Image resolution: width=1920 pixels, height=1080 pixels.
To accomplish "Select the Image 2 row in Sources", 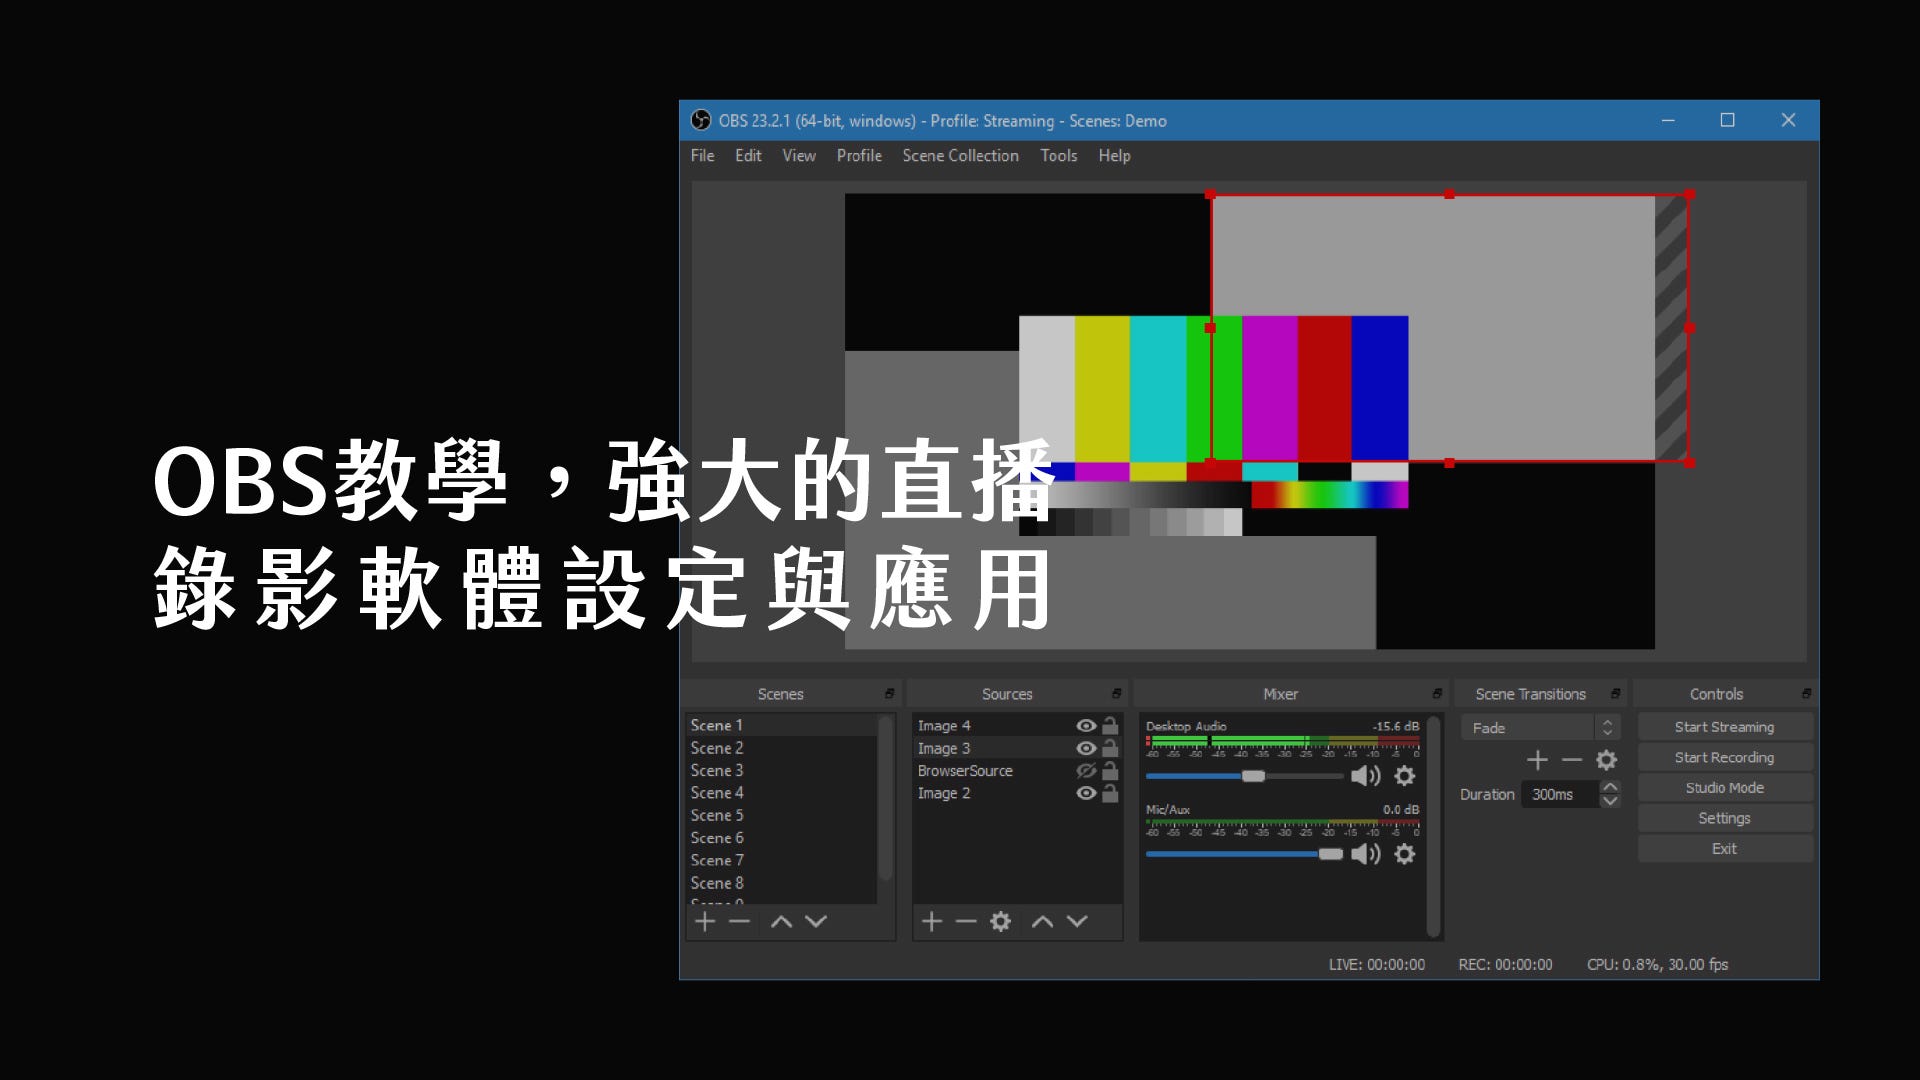I will click(x=1017, y=793).
